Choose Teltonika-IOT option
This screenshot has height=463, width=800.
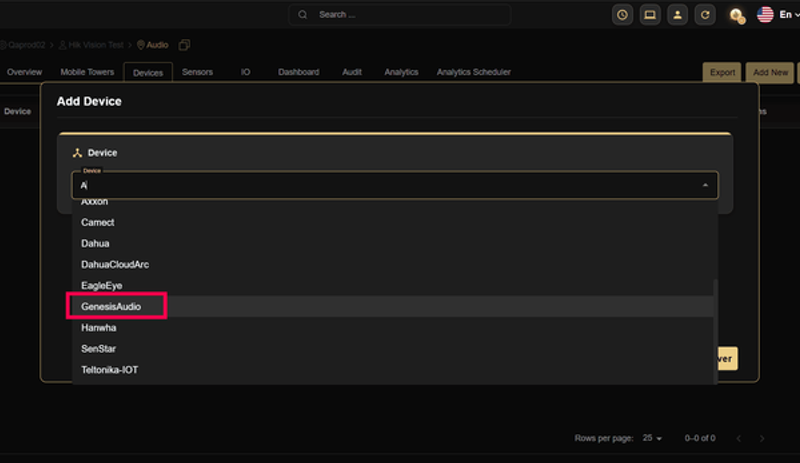(x=394, y=370)
